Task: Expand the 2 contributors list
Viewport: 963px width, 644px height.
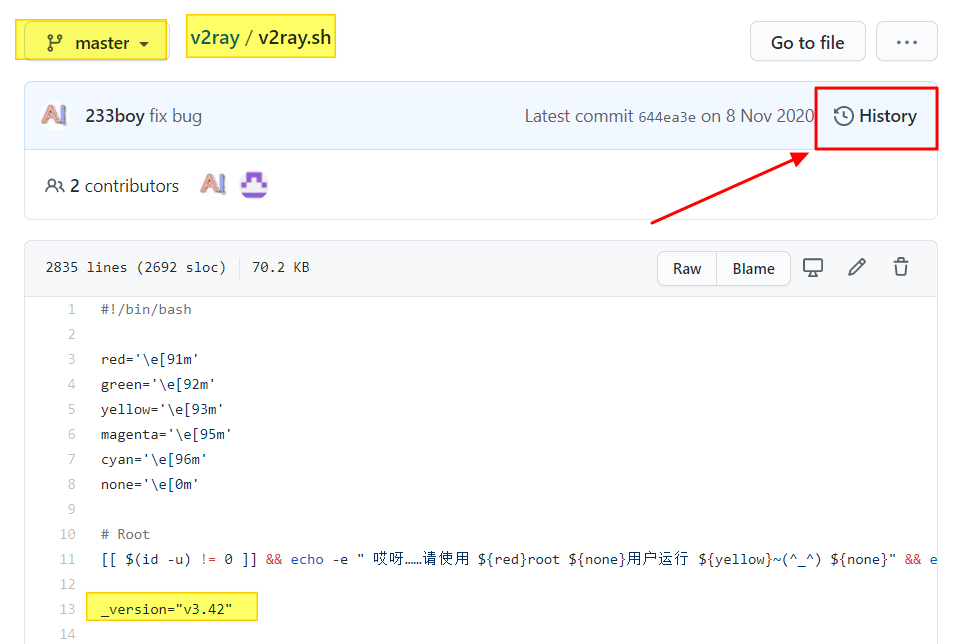Action: tap(112, 186)
